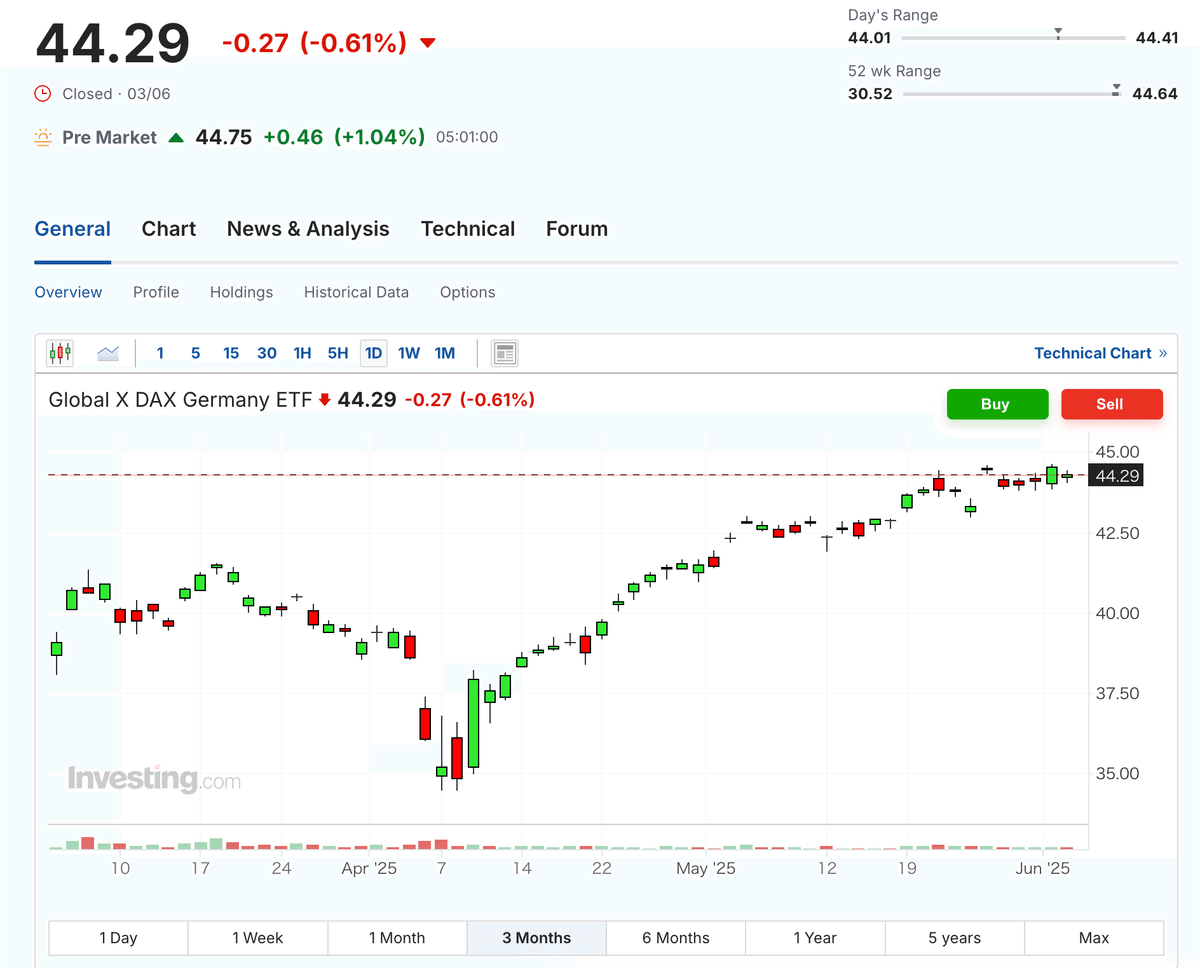1200x968 pixels.
Task: Click the day's low value 44.01
Action: (870, 38)
